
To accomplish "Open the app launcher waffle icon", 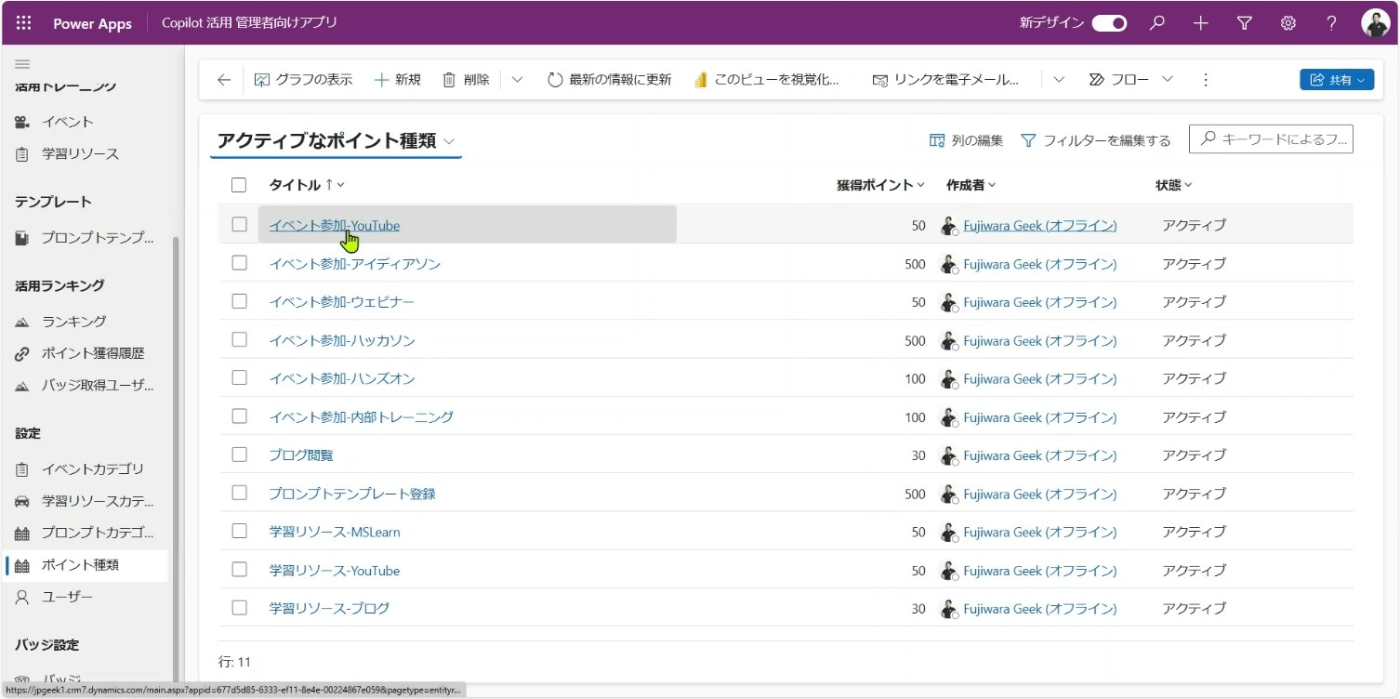I will coord(24,23).
